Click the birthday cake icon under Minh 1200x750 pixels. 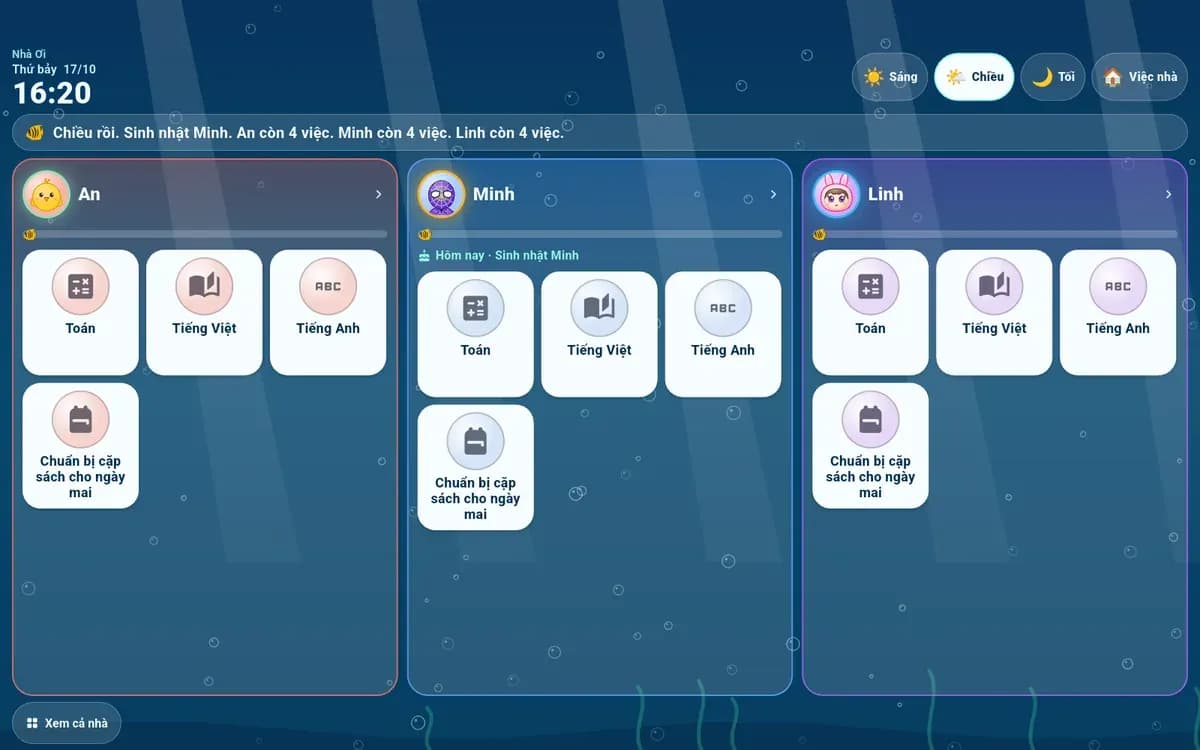point(424,256)
